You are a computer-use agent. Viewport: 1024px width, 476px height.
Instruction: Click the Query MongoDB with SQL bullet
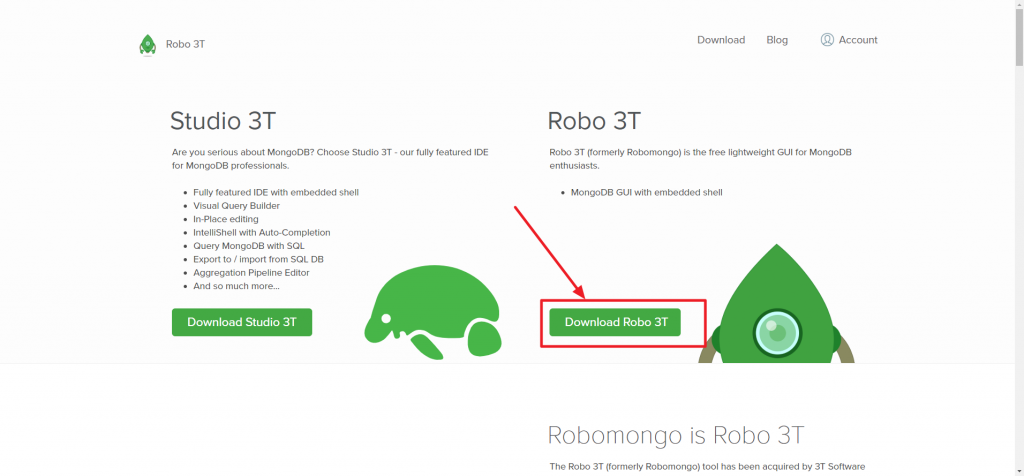249,246
